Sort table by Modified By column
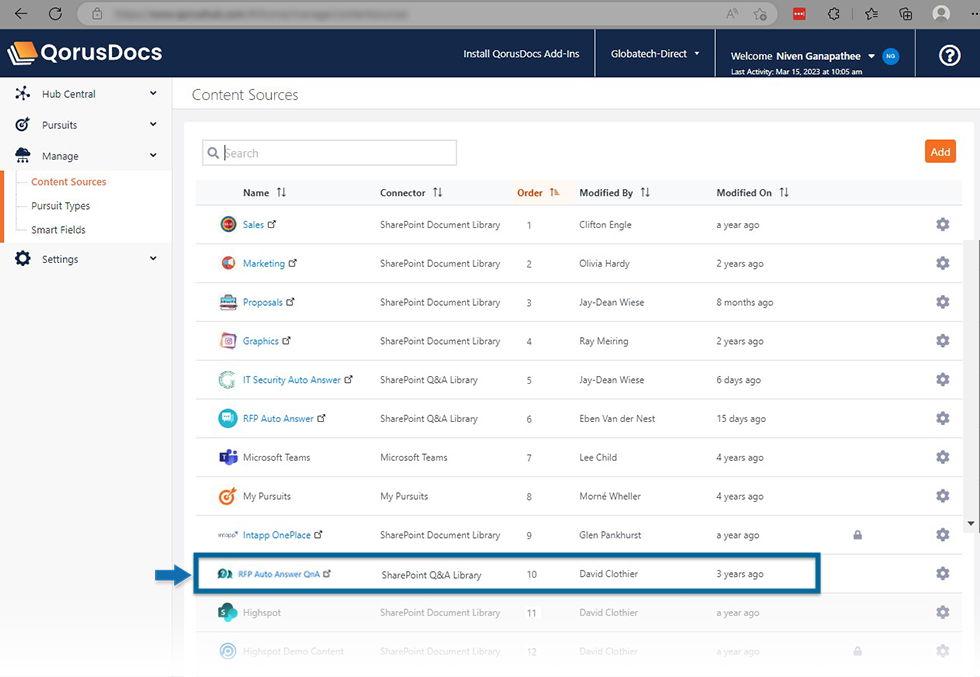The image size is (980, 677). click(614, 193)
